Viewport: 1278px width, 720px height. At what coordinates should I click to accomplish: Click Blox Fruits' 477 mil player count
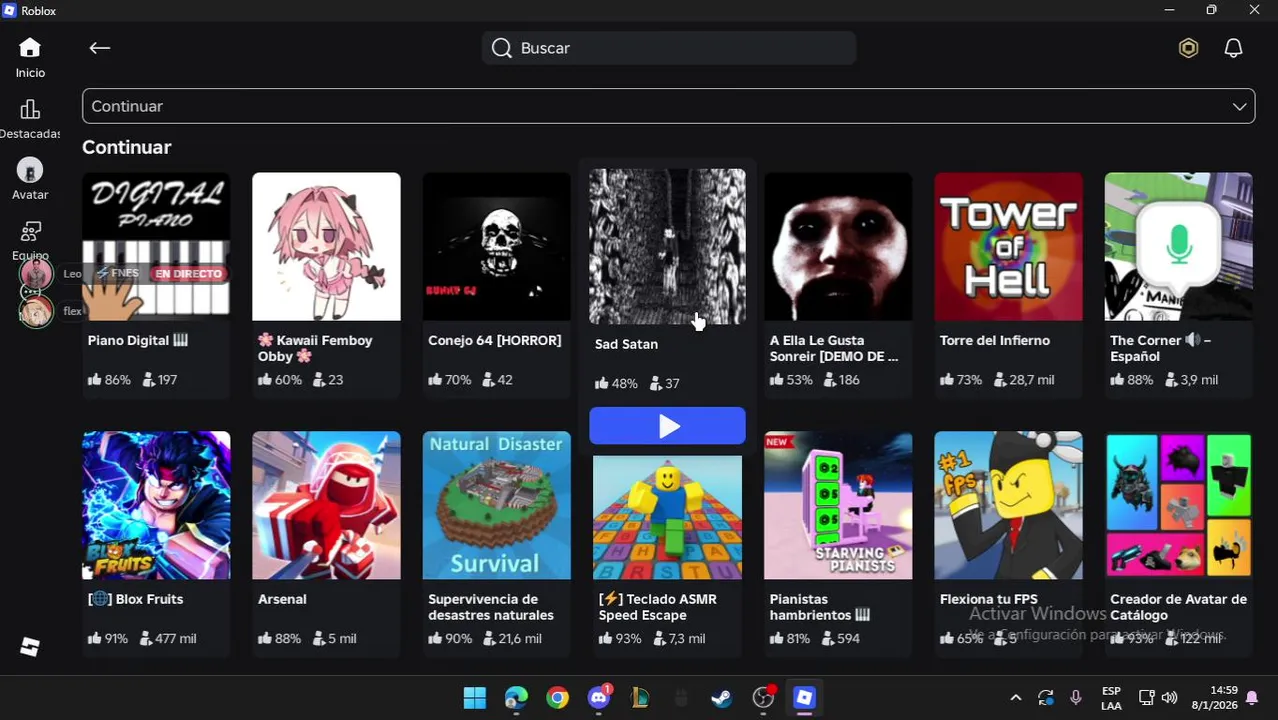(x=168, y=638)
